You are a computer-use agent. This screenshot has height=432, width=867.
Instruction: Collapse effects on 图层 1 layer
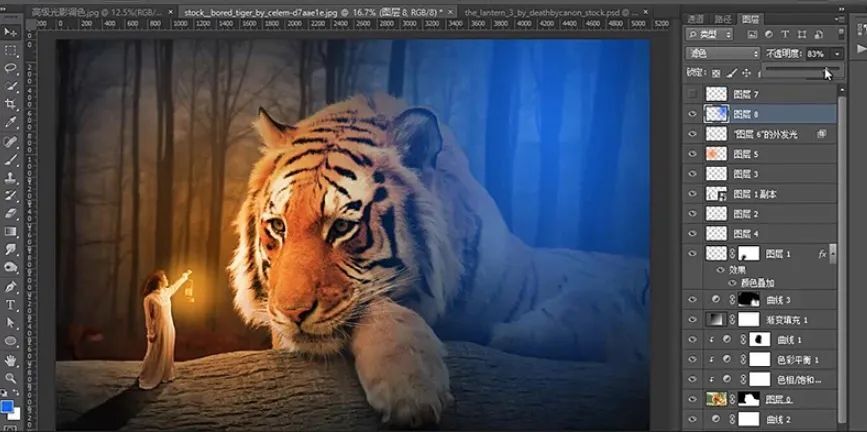[833, 254]
